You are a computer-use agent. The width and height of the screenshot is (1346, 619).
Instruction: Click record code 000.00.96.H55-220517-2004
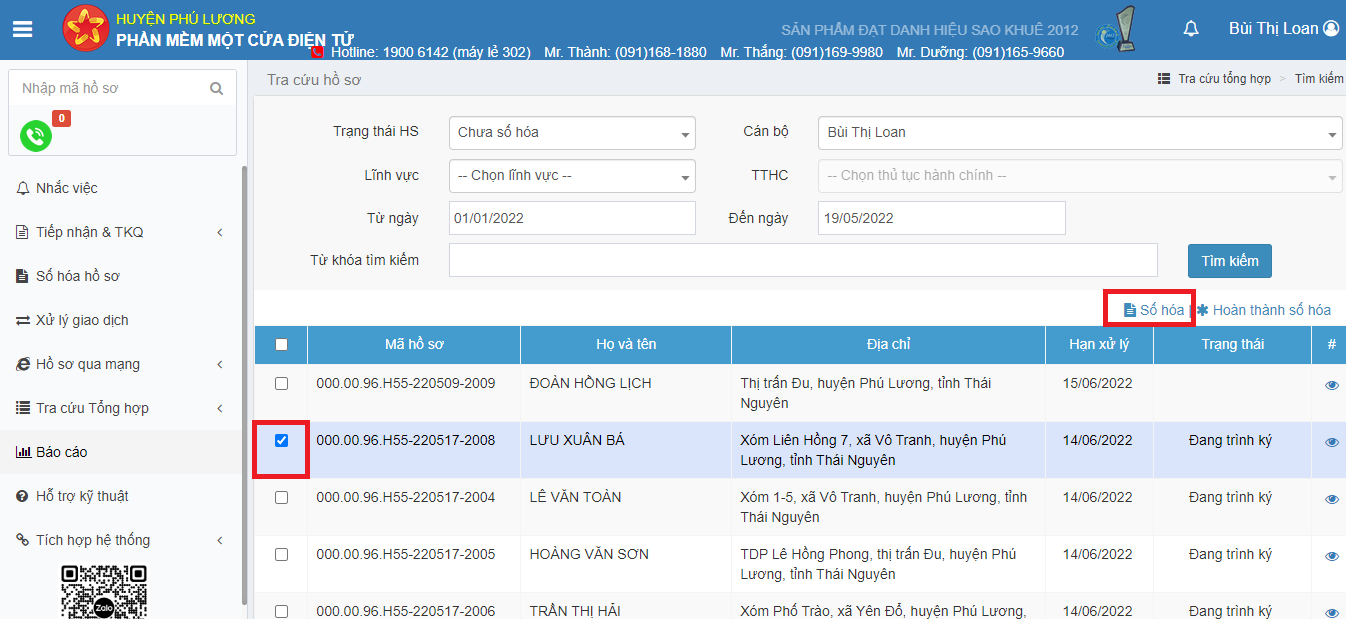[406, 497]
